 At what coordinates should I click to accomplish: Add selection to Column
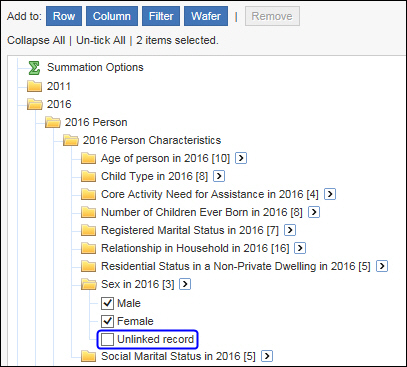click(x=112, y=16)
